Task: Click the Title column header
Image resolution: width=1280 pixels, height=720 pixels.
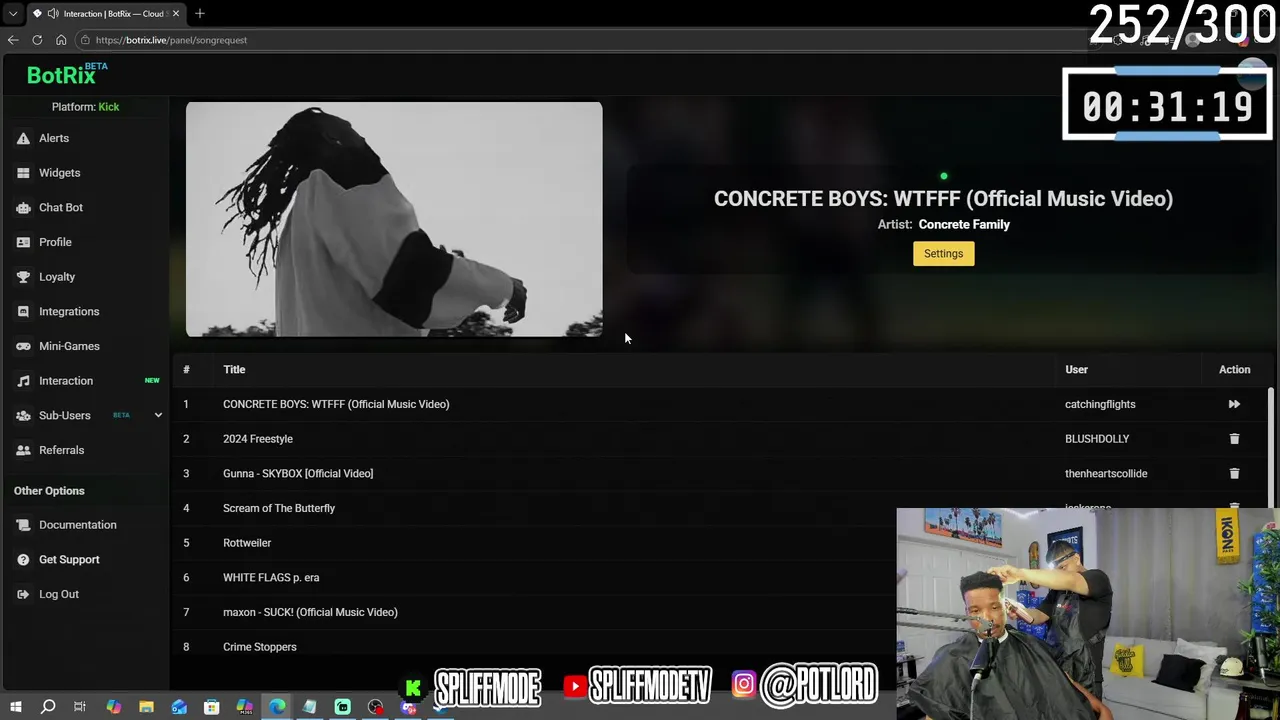Action: (234, 369)
